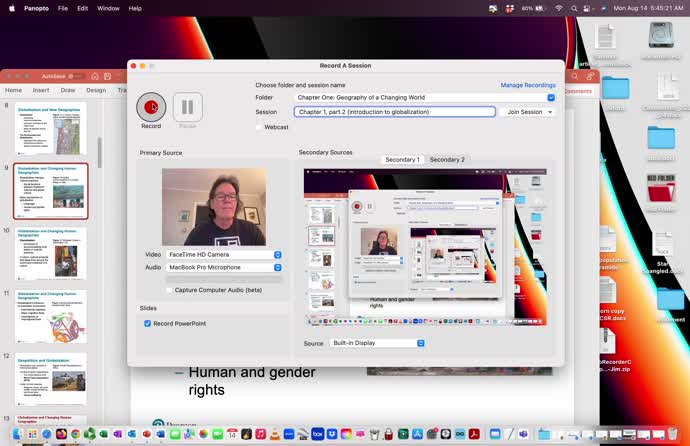690x446 pixels.
Task: Uncheck the Record PowerPoint checkbox
Action: [x=148, y=324]
